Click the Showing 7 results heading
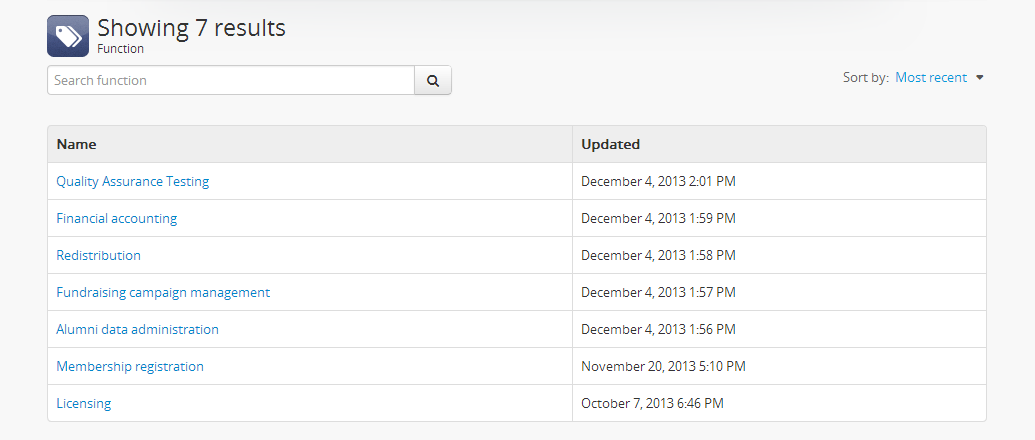This screenshot has height=440, width=1035. (191, 28)
